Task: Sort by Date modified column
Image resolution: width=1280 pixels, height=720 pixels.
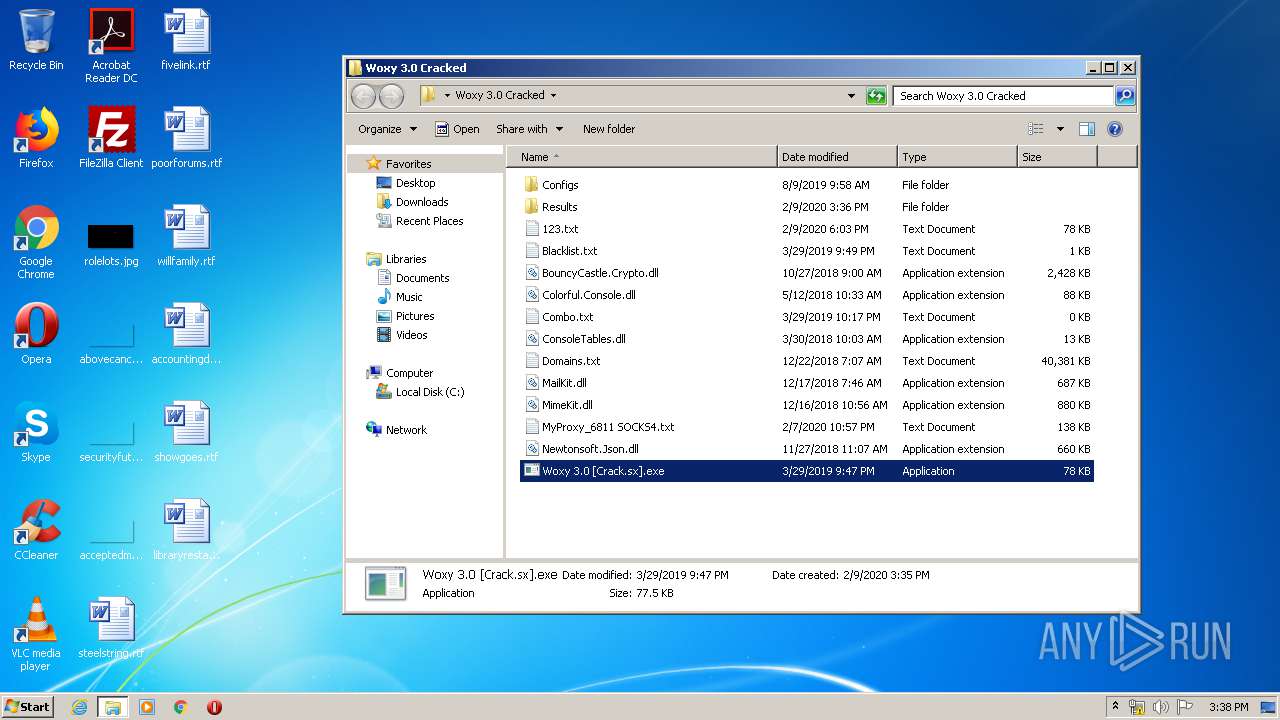Action: click(x=837, y=157)
